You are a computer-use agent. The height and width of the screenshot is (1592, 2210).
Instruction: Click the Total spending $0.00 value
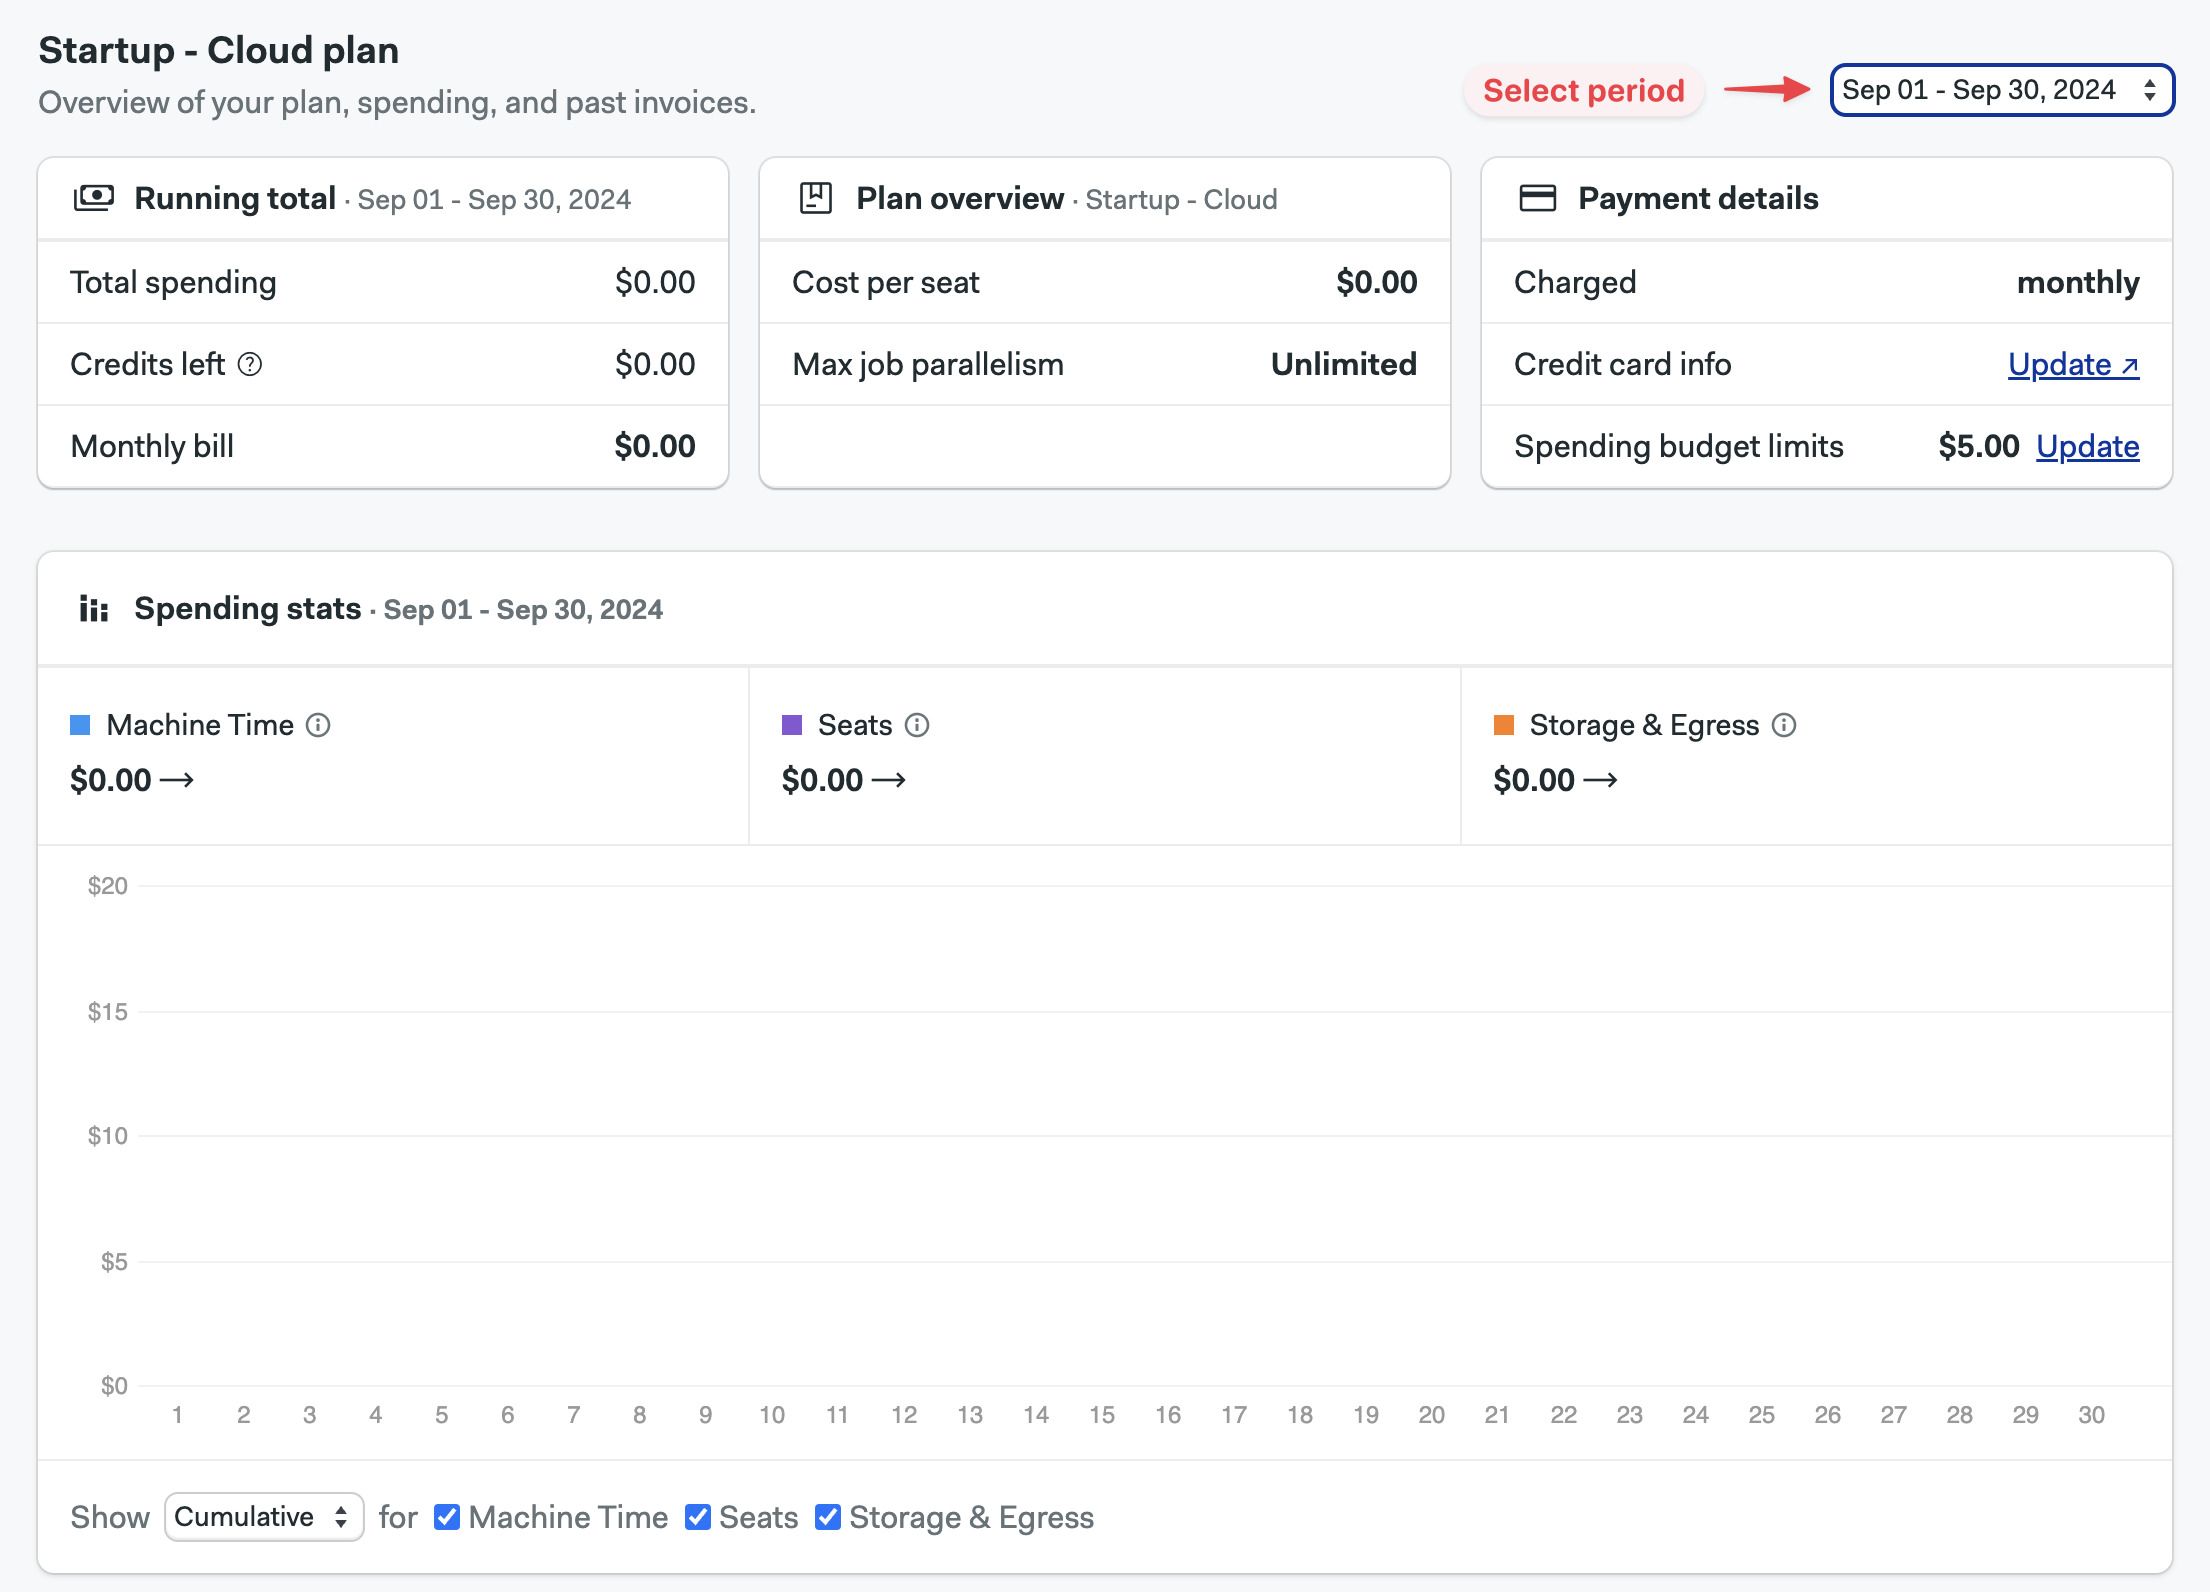point(655,283)
